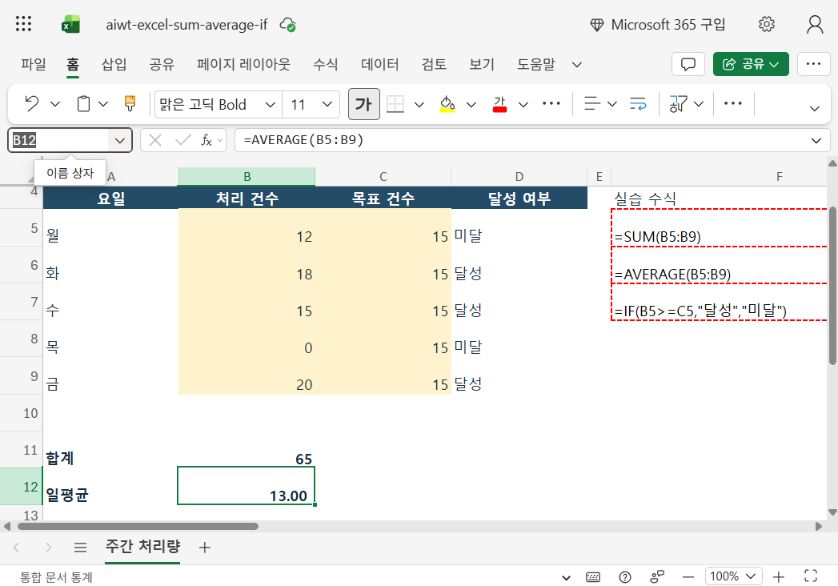Confirm formula entry checkmark icon

(x=183, y=140)
